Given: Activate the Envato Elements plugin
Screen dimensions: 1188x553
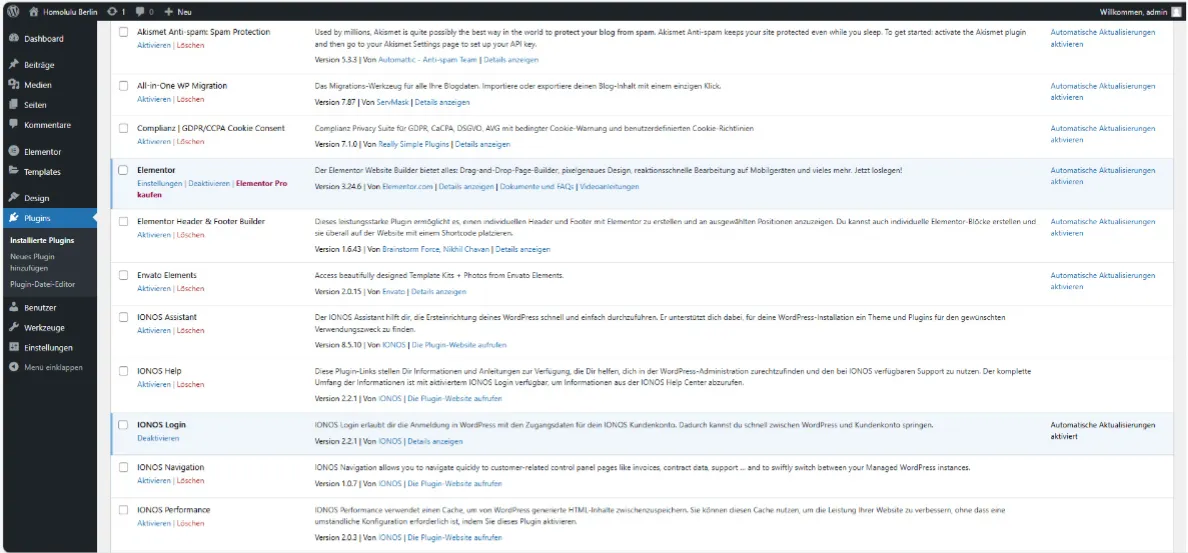Looking at the screenshot, I should [x=154, y=289].
